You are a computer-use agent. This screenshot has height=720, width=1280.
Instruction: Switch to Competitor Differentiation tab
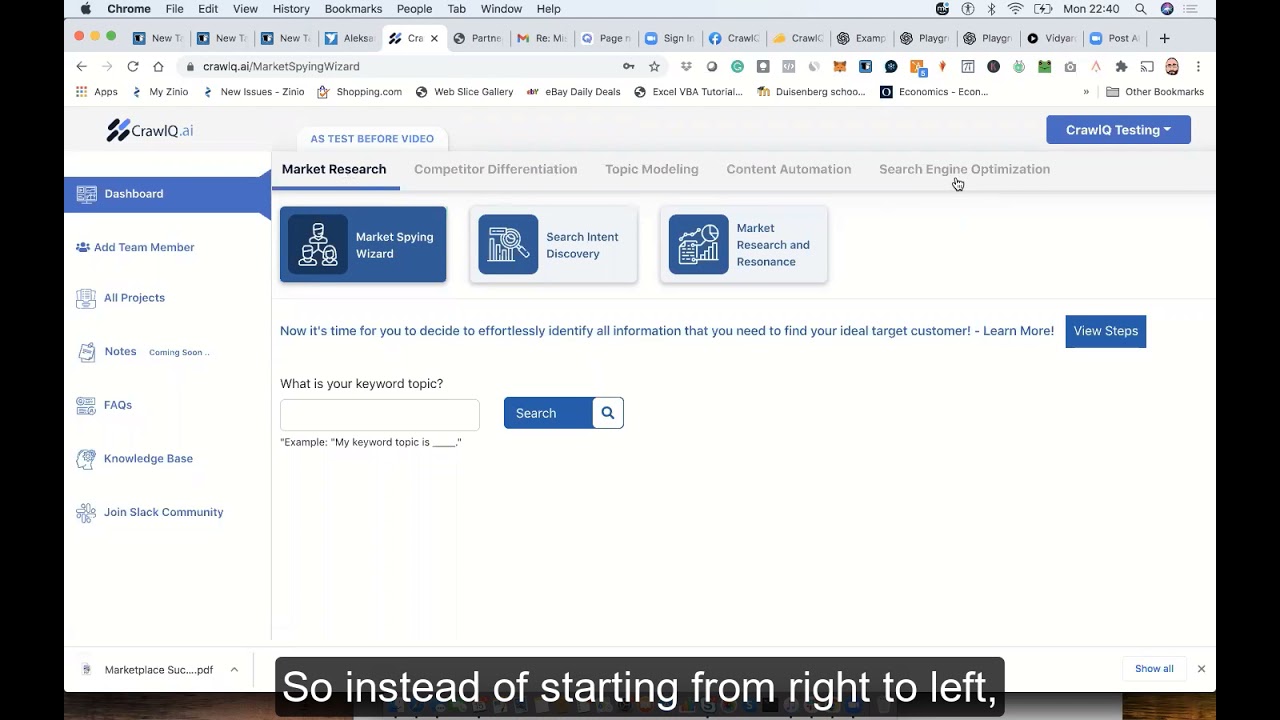tap(495, 169)
